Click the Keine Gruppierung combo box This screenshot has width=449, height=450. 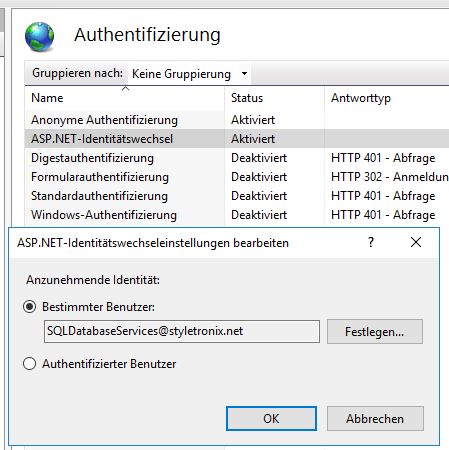coord(189,74)
